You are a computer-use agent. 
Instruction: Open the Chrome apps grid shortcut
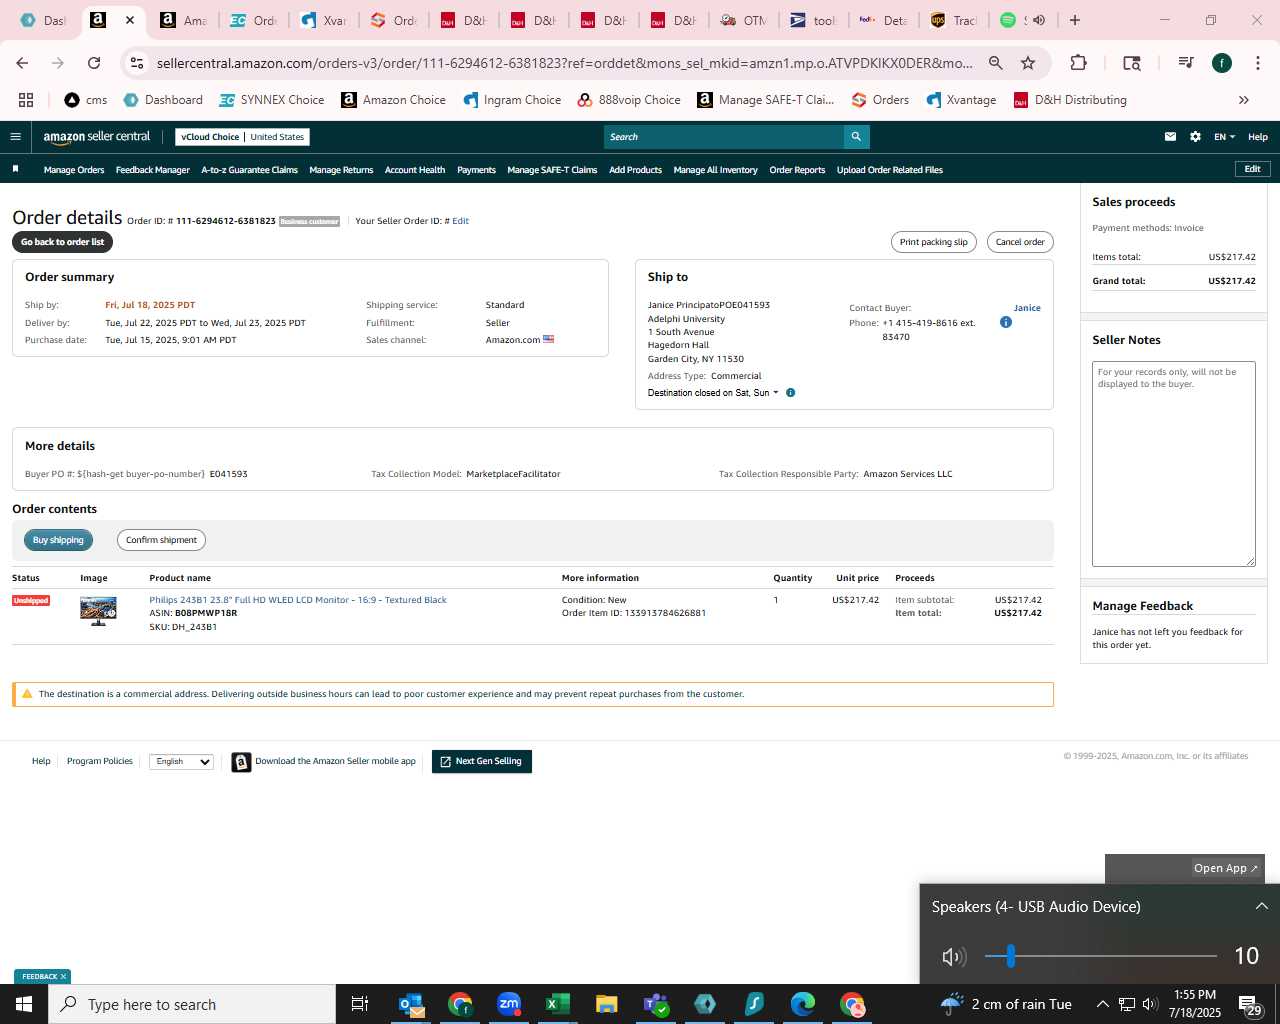tap(26, 100)
